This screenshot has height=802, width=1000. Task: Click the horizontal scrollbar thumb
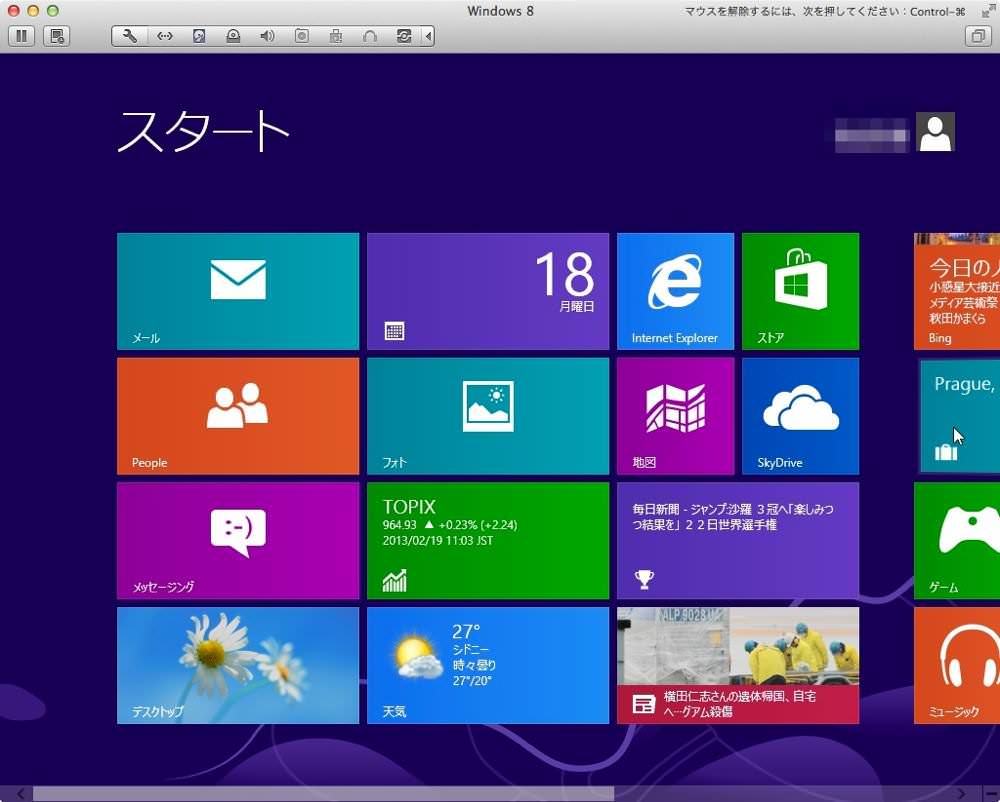pos(323,794)
